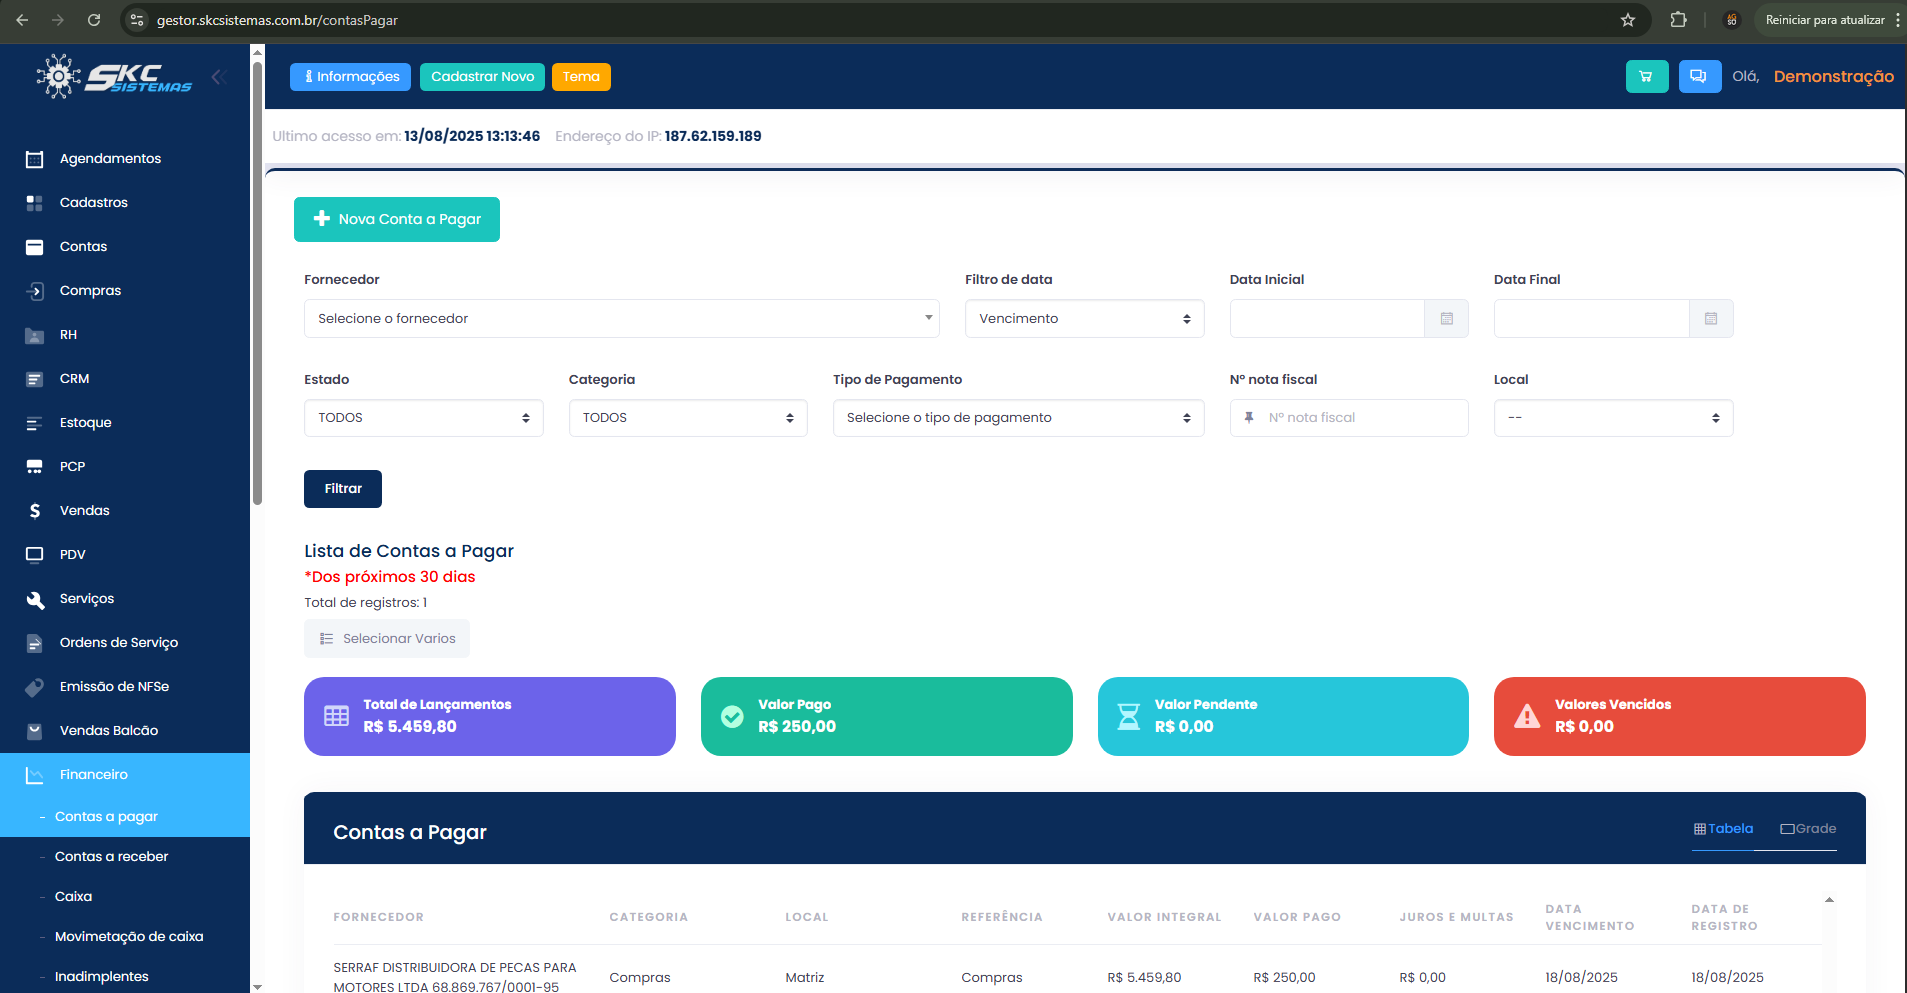Reload the page in the browser

click(94, 20)
